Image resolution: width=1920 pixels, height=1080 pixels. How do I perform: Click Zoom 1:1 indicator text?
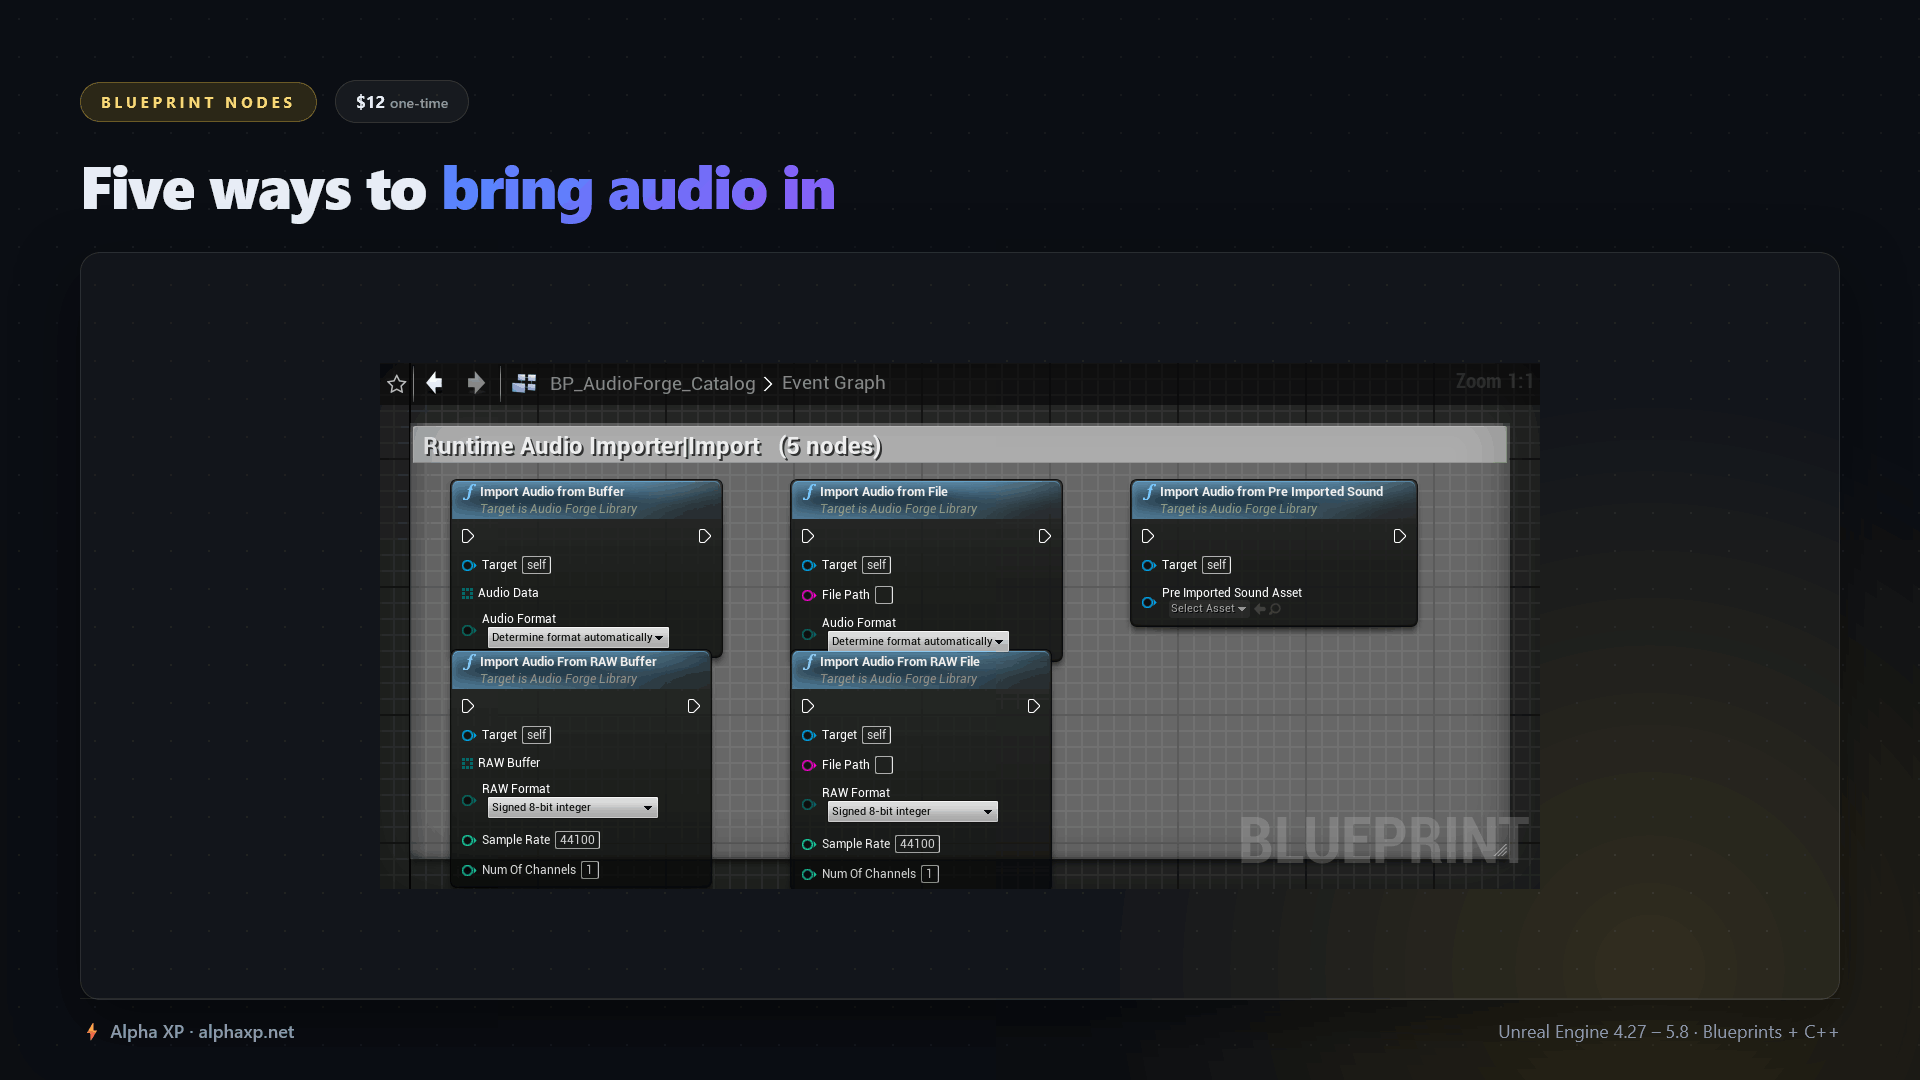1494,382
